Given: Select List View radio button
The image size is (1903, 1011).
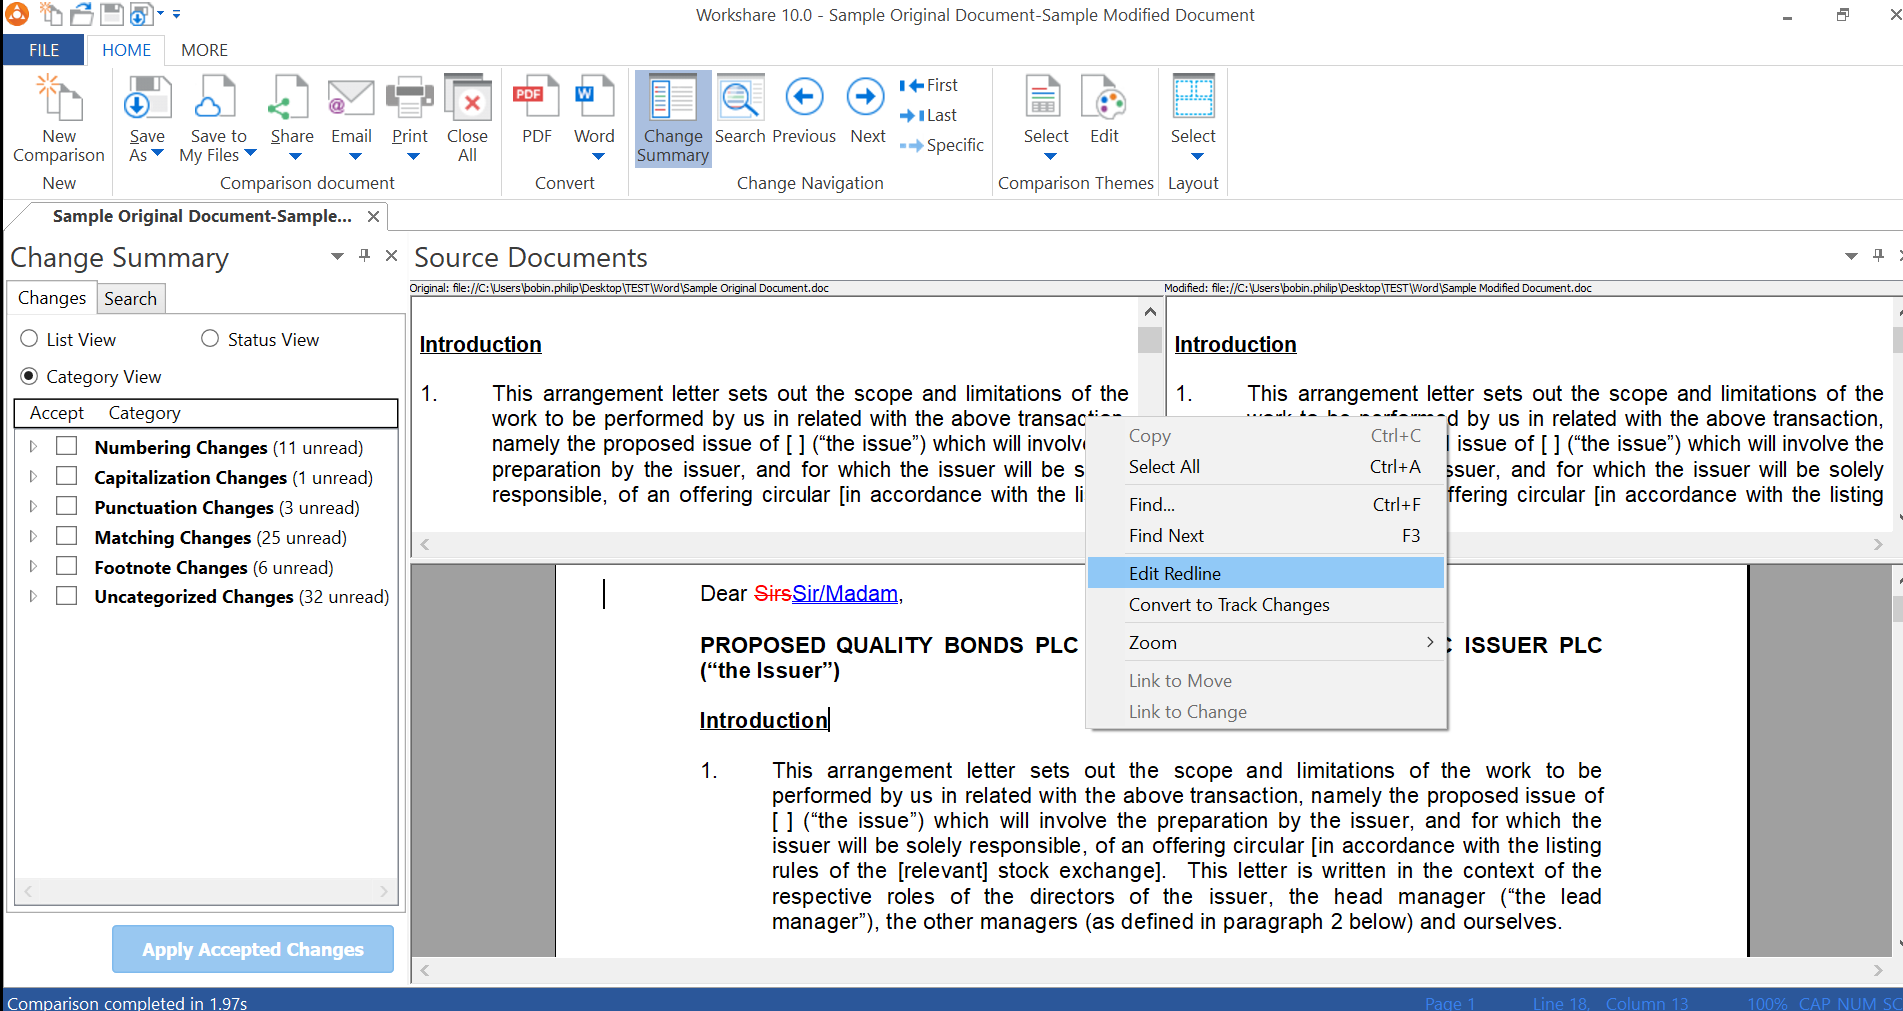Looking at the screenshot, I should pos(29,339).
